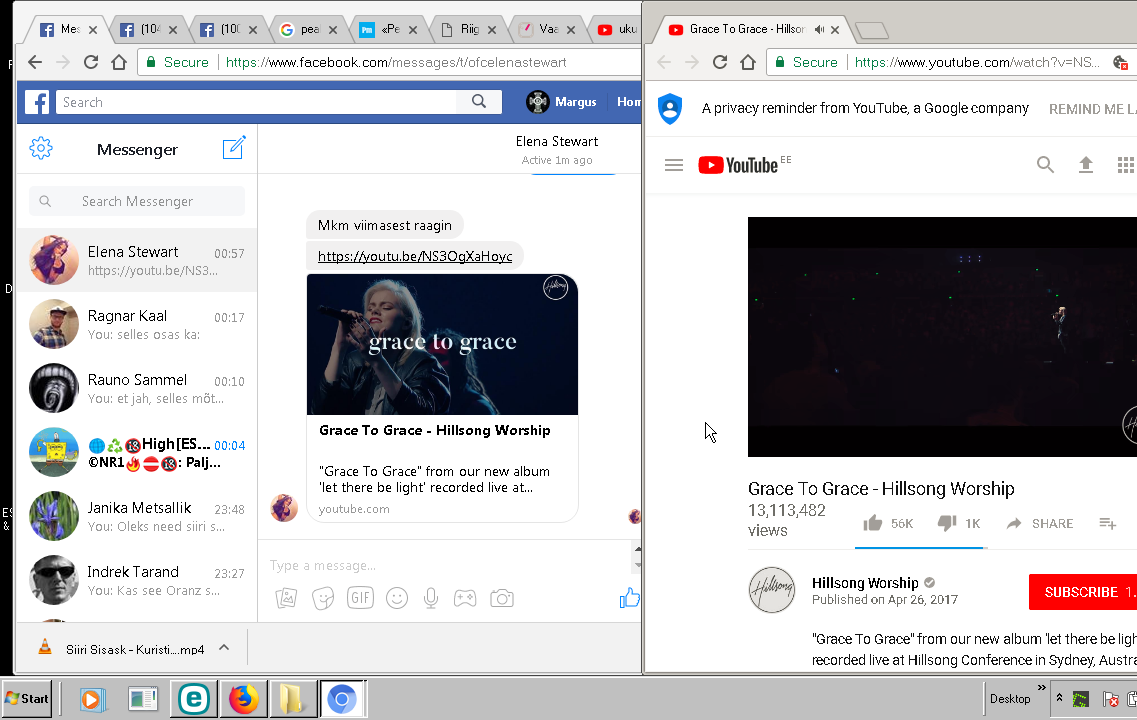
Task: Attach a photo to the message
Action: [286, 598]
